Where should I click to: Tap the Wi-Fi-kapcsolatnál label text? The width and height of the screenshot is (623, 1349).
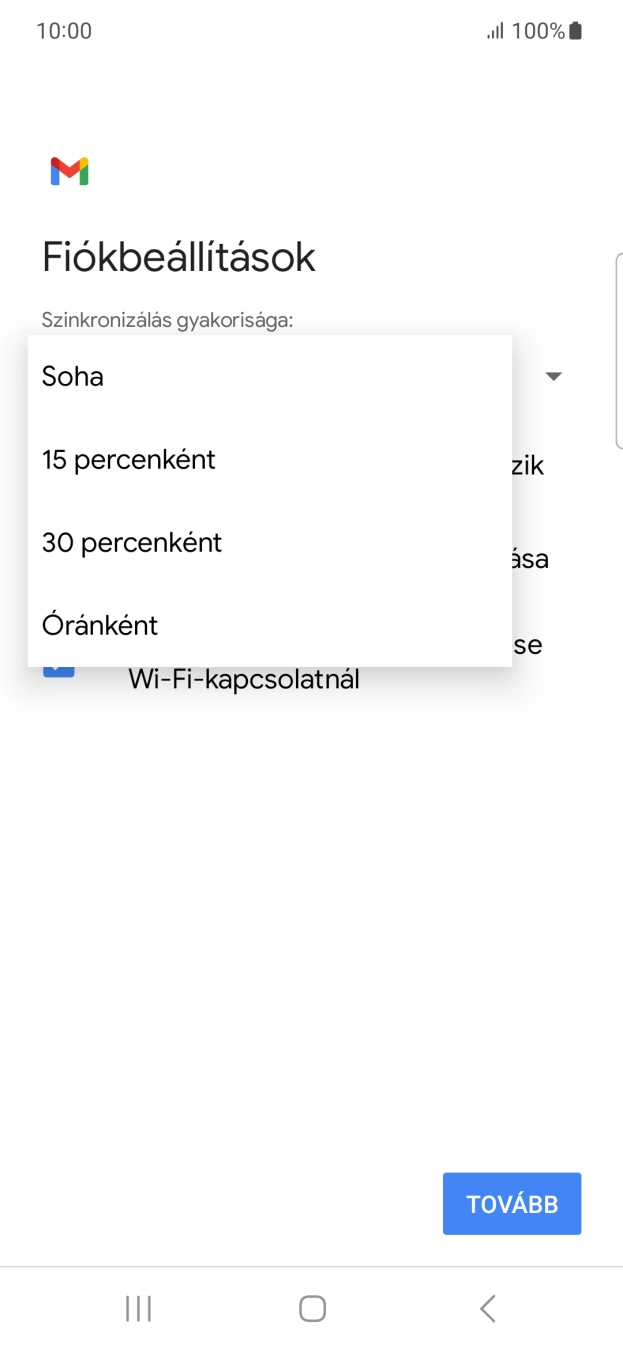point(244,678)
